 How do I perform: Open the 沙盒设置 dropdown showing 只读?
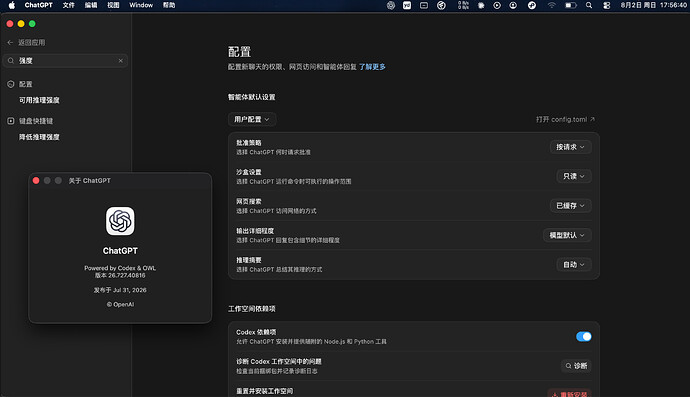click(574, 176)
